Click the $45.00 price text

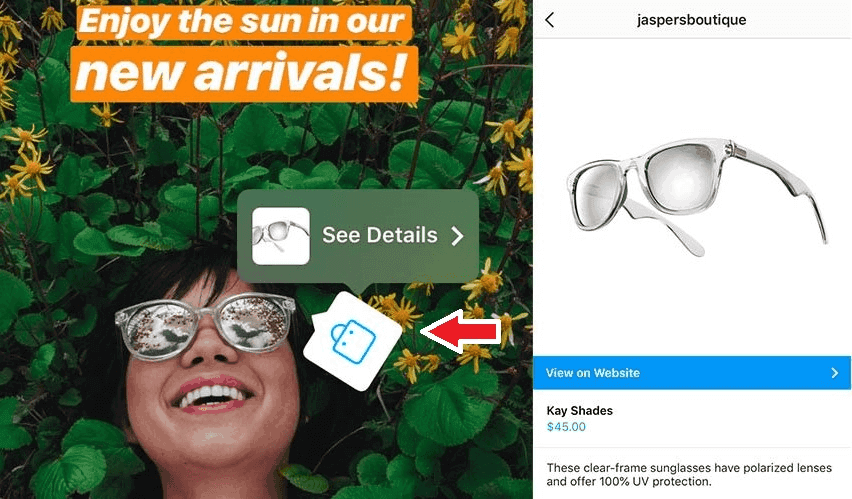point(566,427)
